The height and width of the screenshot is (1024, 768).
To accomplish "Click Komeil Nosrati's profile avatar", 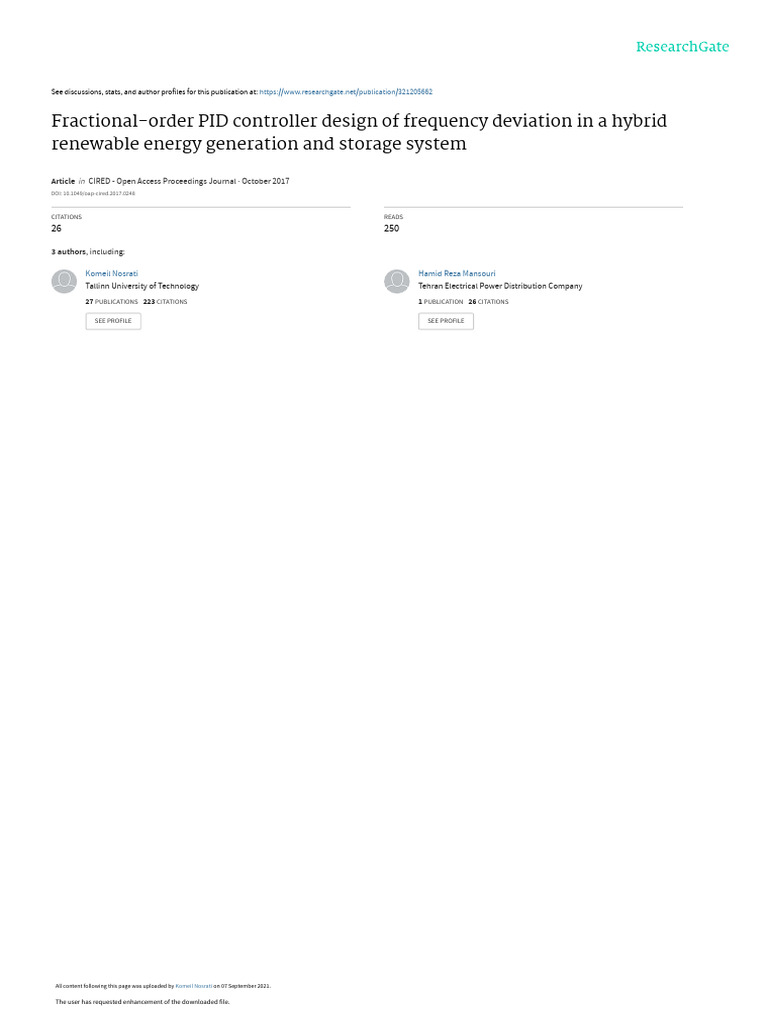I will (64, 282).
